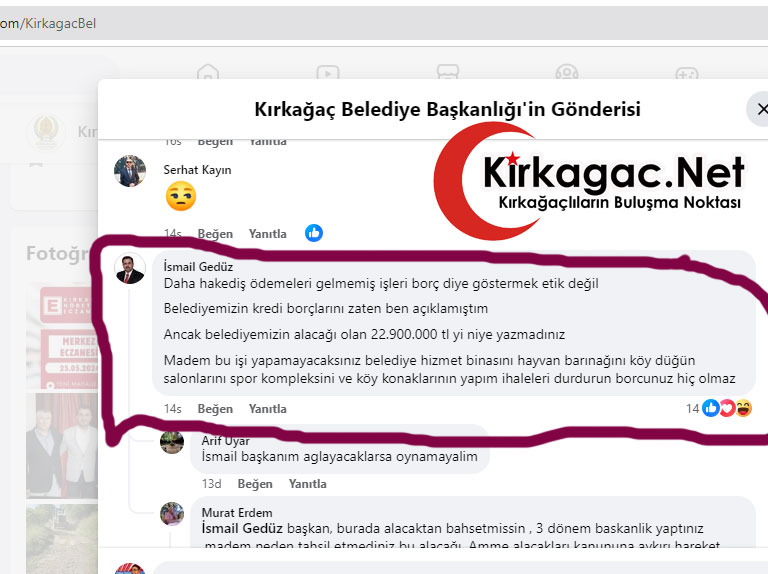Click Beğen under Serhat Kayın's comment

[x=215, y=234]
